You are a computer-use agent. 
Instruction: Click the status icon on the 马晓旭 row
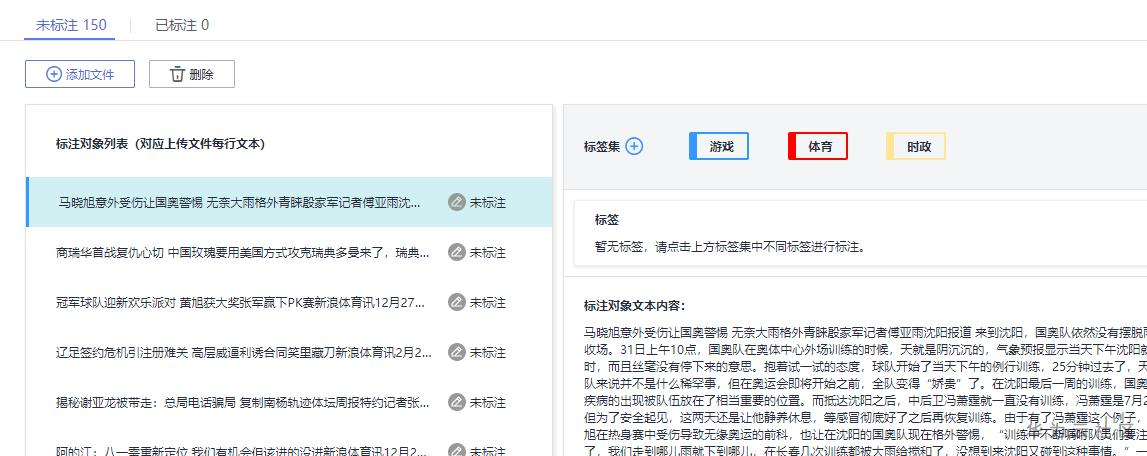click(456, 203)
